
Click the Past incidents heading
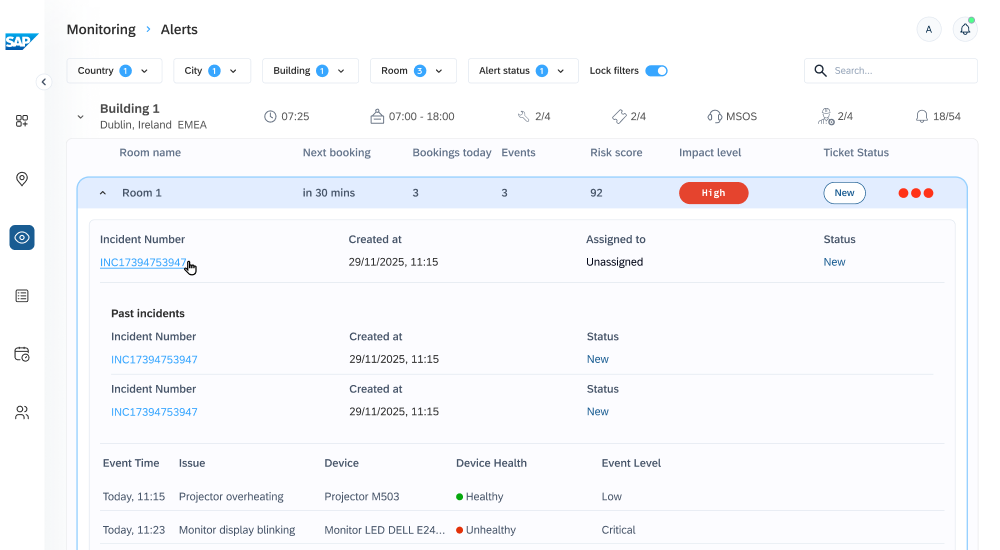148,313
